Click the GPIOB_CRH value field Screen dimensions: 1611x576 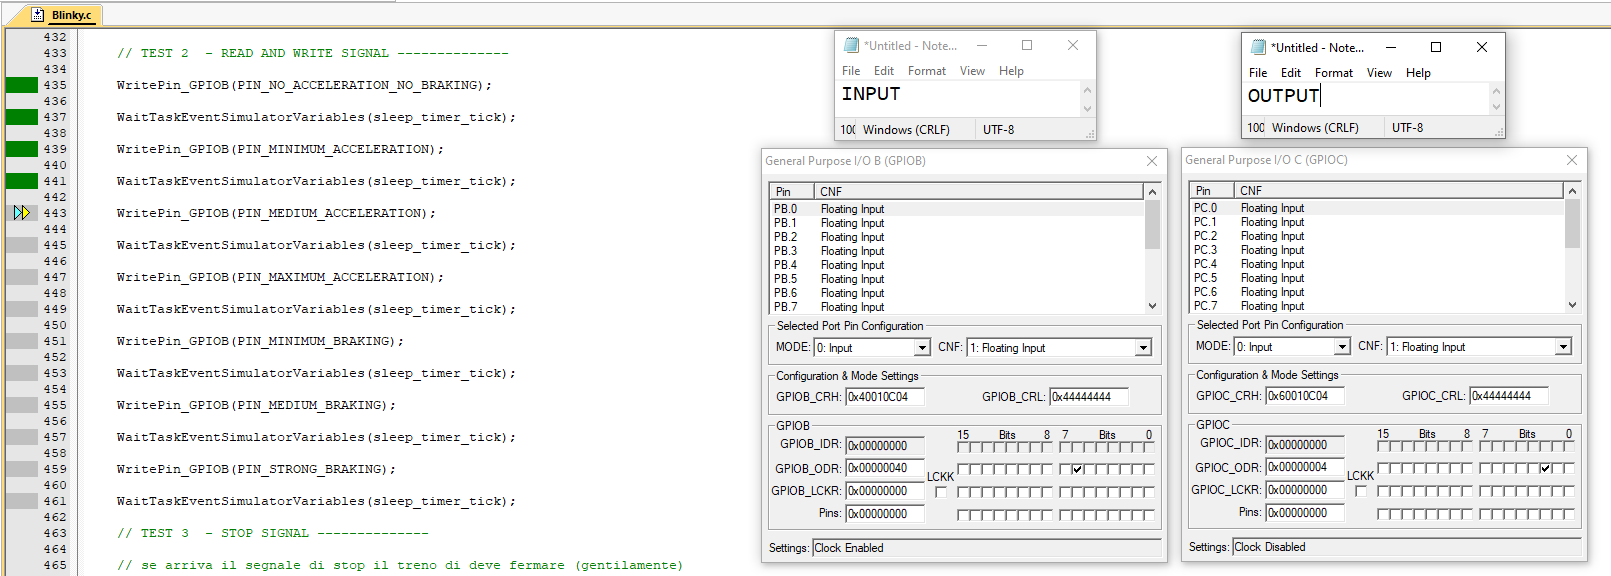[x=885, y=397]
